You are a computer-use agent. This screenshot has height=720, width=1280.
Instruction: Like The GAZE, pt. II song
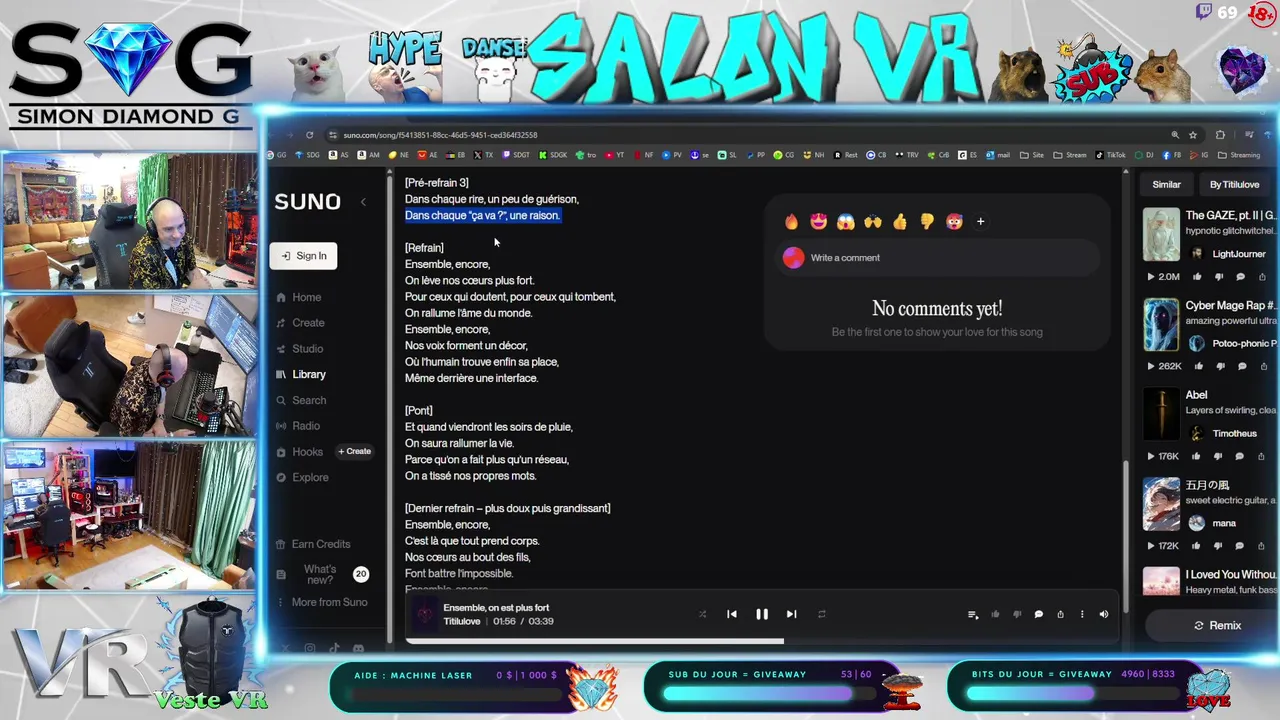coord(1198,277)
